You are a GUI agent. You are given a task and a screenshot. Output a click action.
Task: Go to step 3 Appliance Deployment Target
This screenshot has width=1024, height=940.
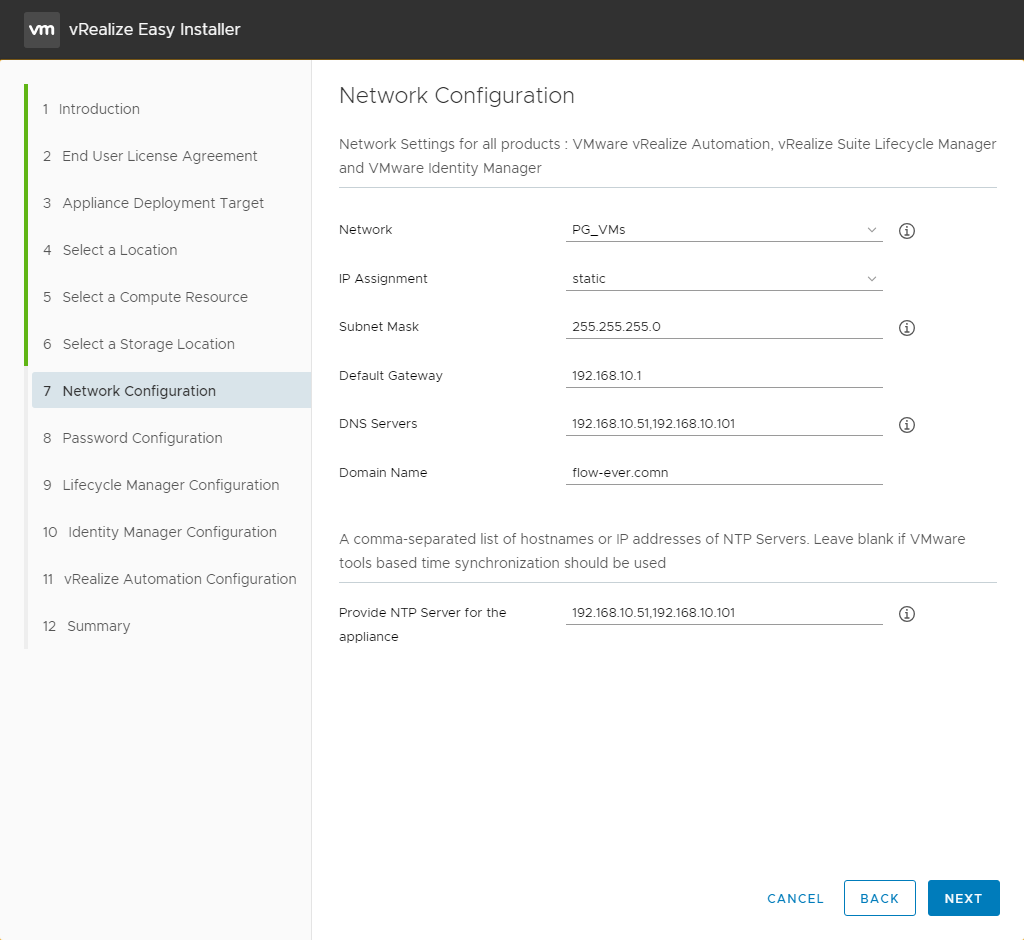click(153, 203)
